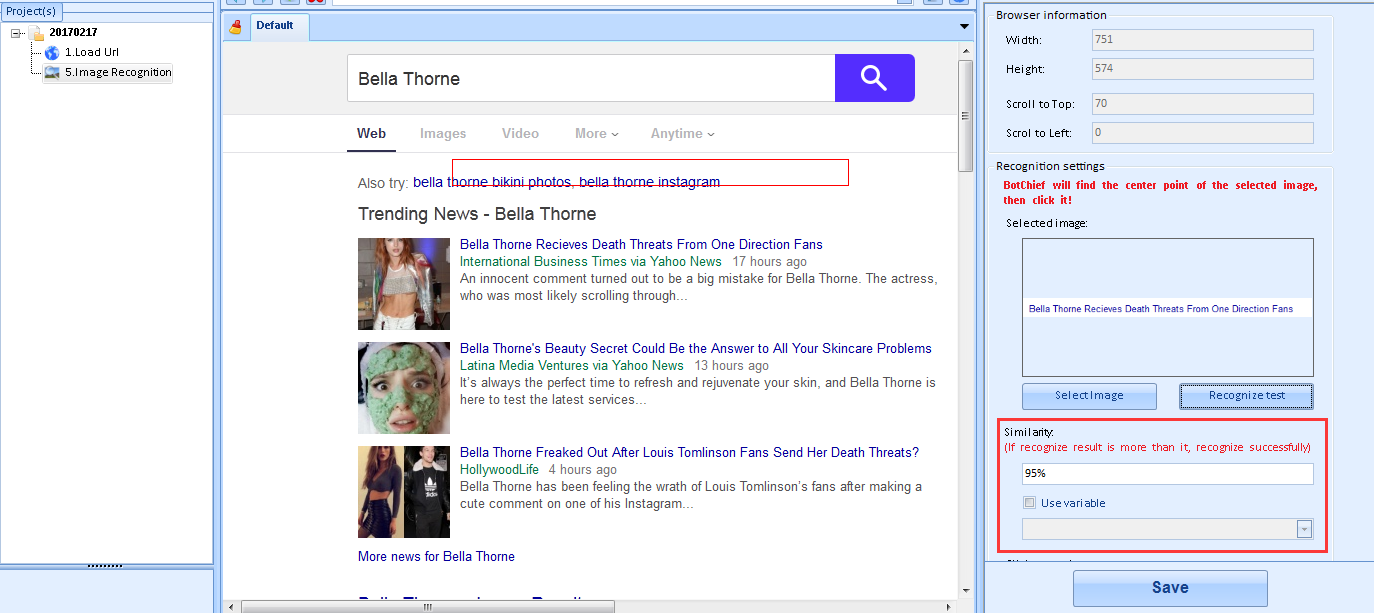The width and height of the screenshot is (1374, 613).
Task: Click the Similarity percentage input field
Action: point(1166,474)
